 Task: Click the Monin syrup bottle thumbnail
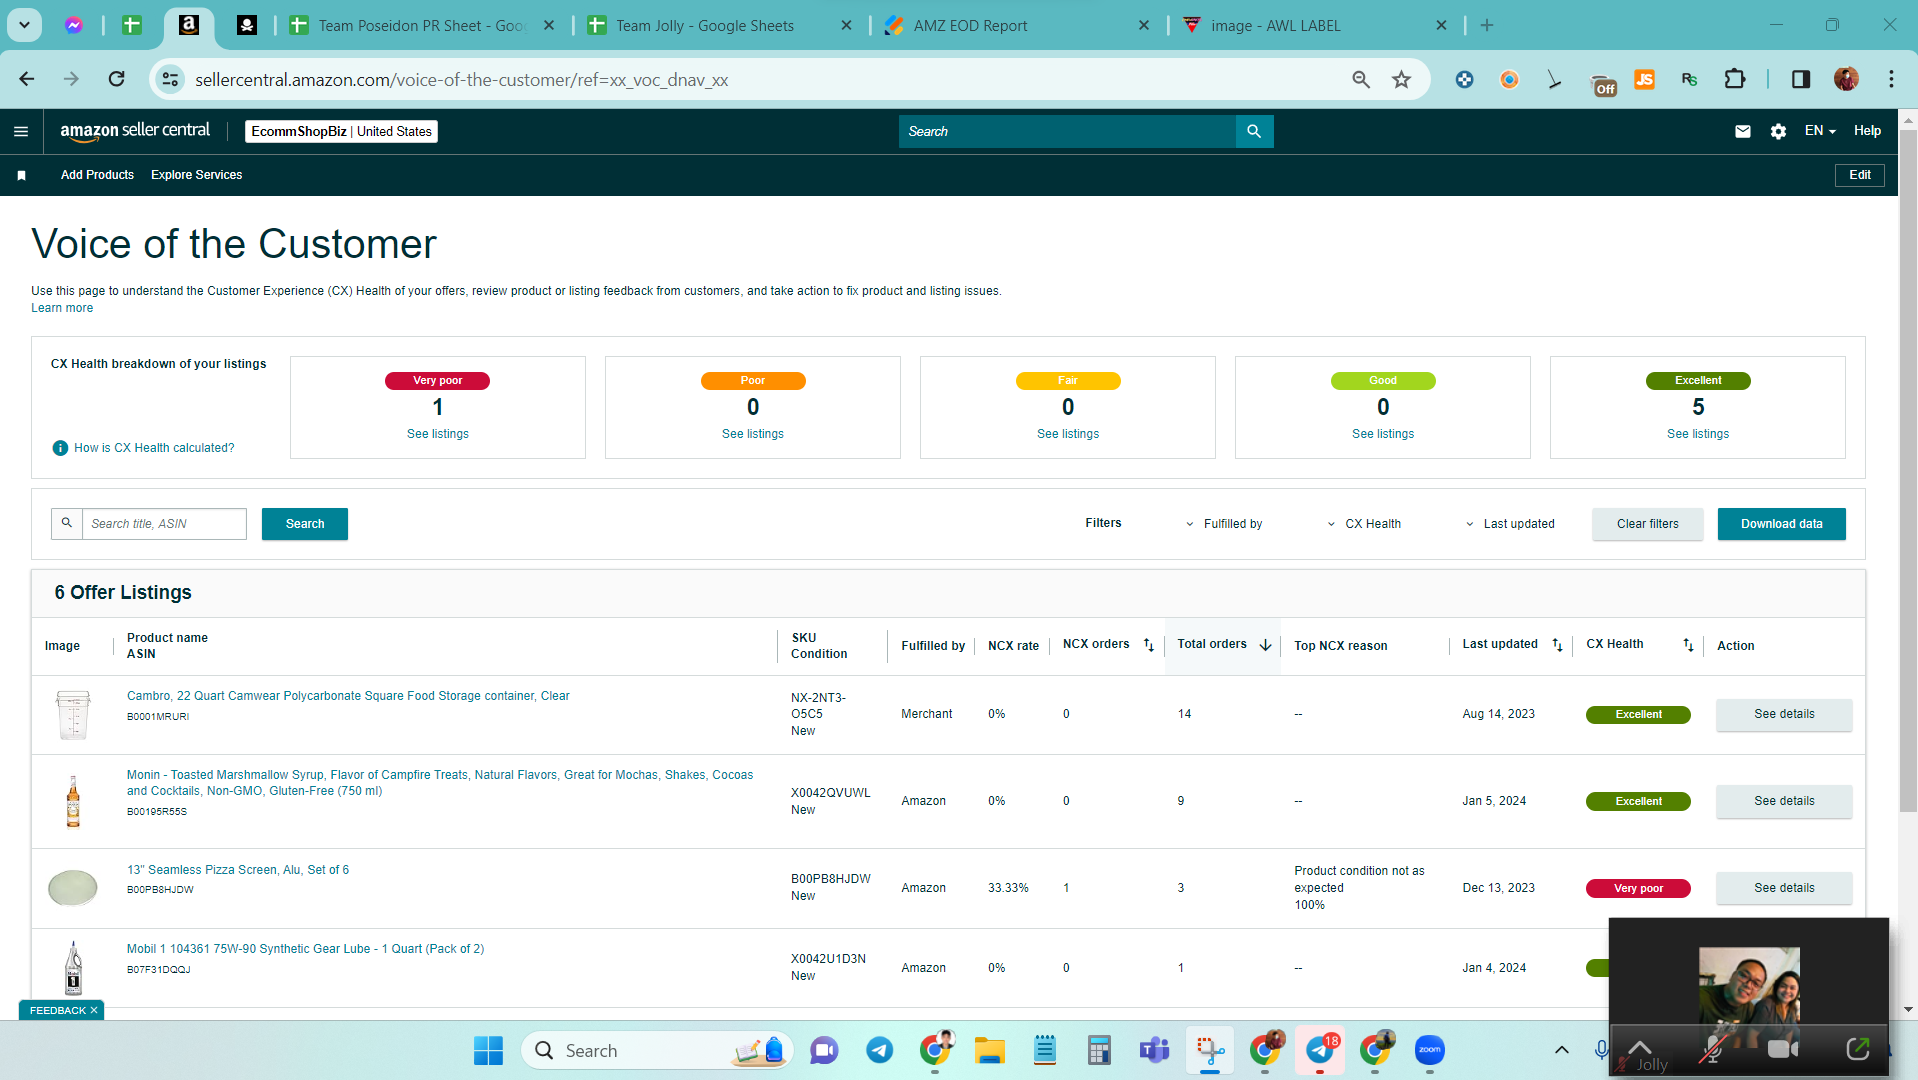pyautogui.click(x=73, y=801)
